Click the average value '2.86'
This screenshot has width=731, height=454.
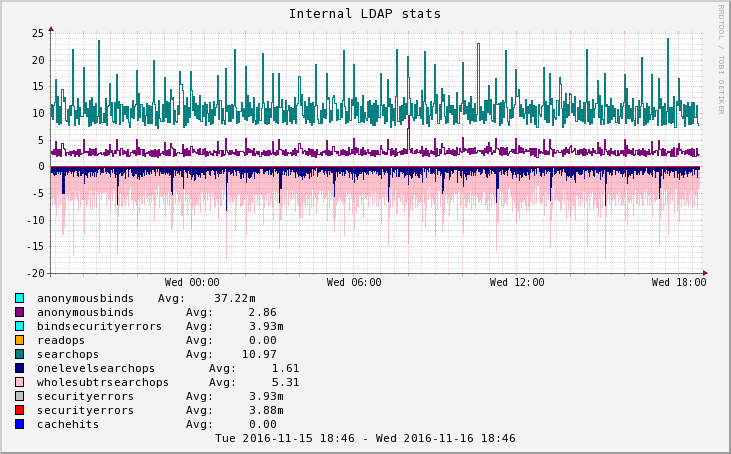[262, 312]
